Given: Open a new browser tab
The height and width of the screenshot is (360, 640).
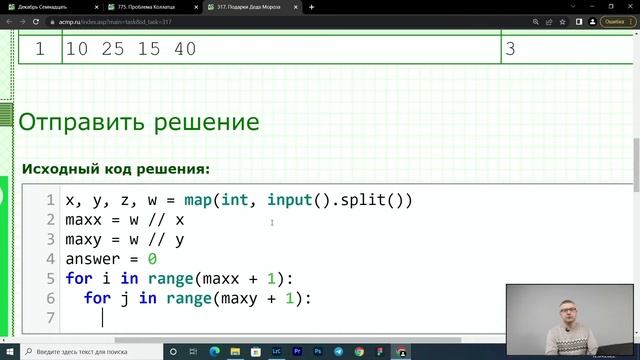Looking at the screenshot, I should (x=311, y=7).
